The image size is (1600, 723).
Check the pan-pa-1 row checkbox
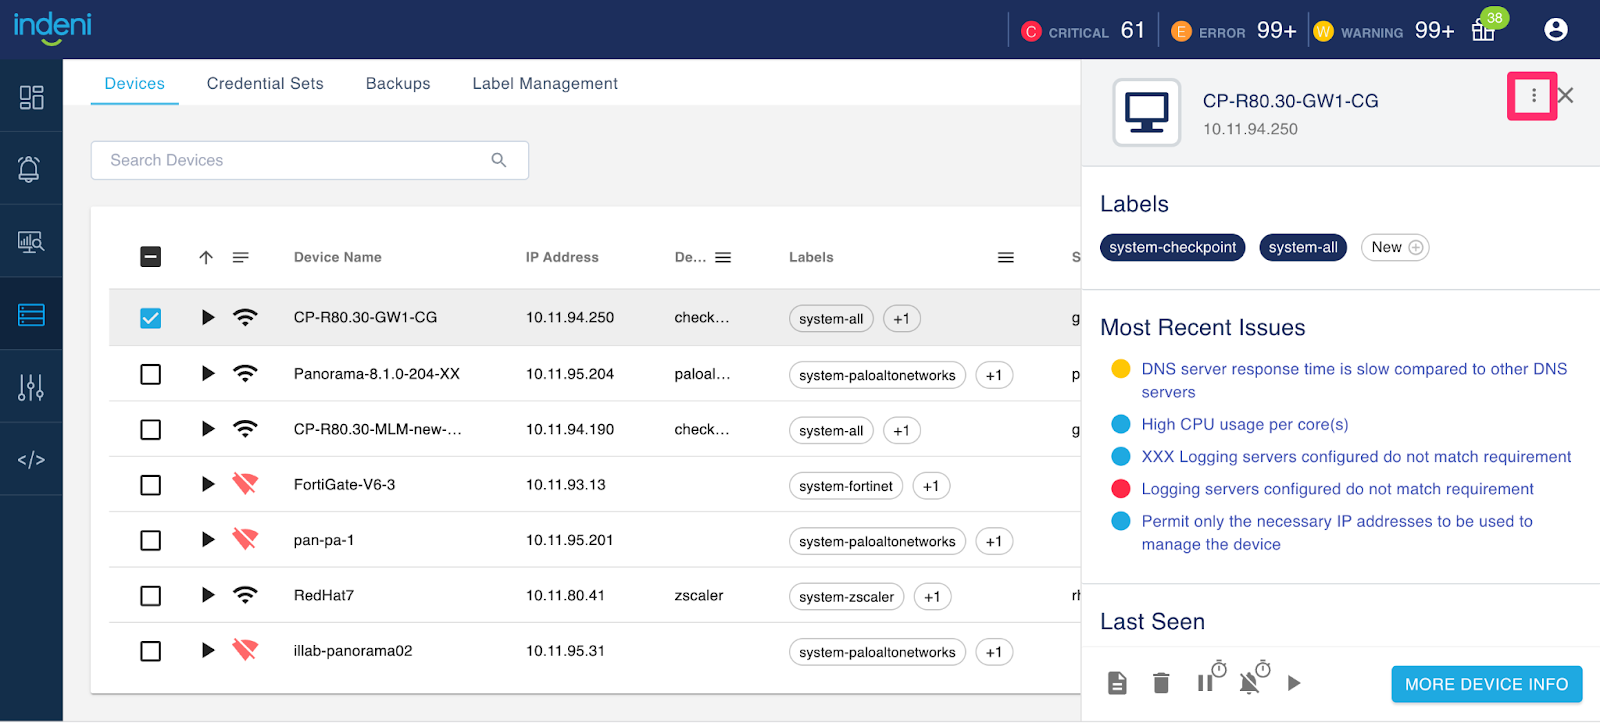click(x=150, y=540)
